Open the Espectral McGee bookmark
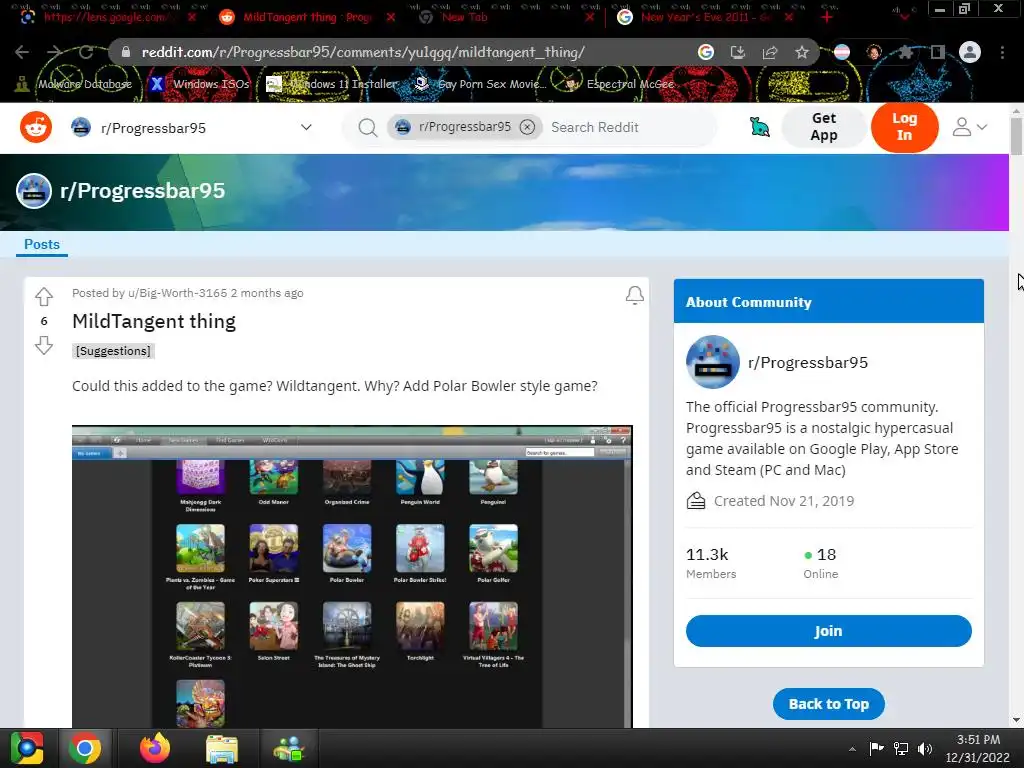The height and width of the screenshot is (768, 1024). pos(618,84)
